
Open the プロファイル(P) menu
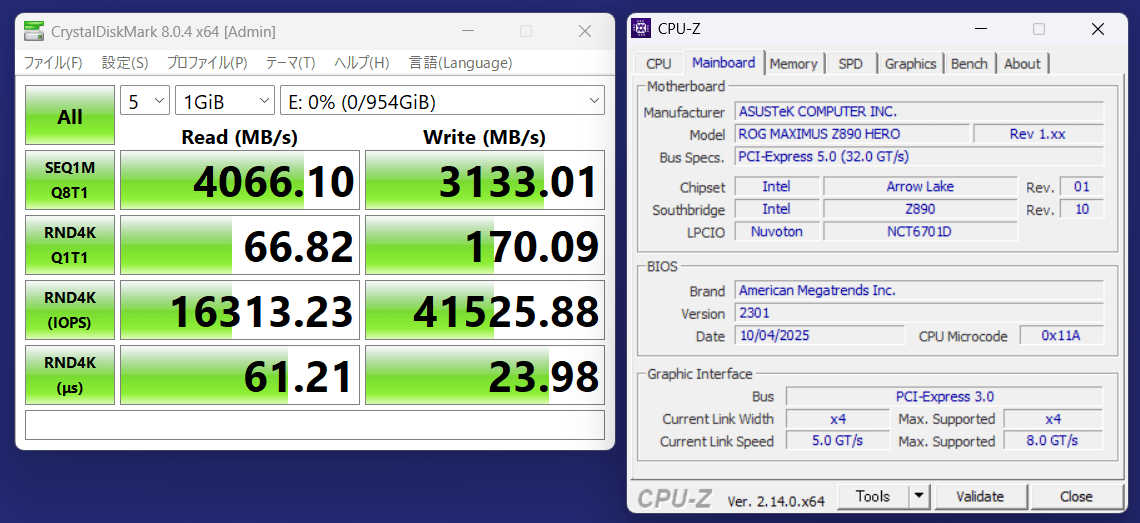(x=207, y=63)
